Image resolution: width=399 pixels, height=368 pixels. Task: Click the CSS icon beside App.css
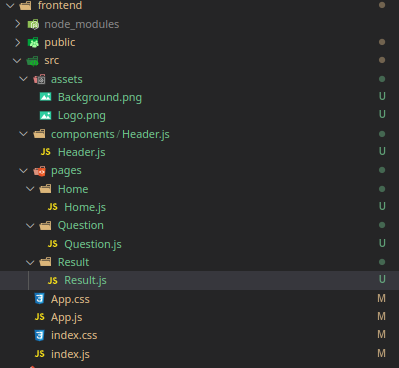click(39, 299)
